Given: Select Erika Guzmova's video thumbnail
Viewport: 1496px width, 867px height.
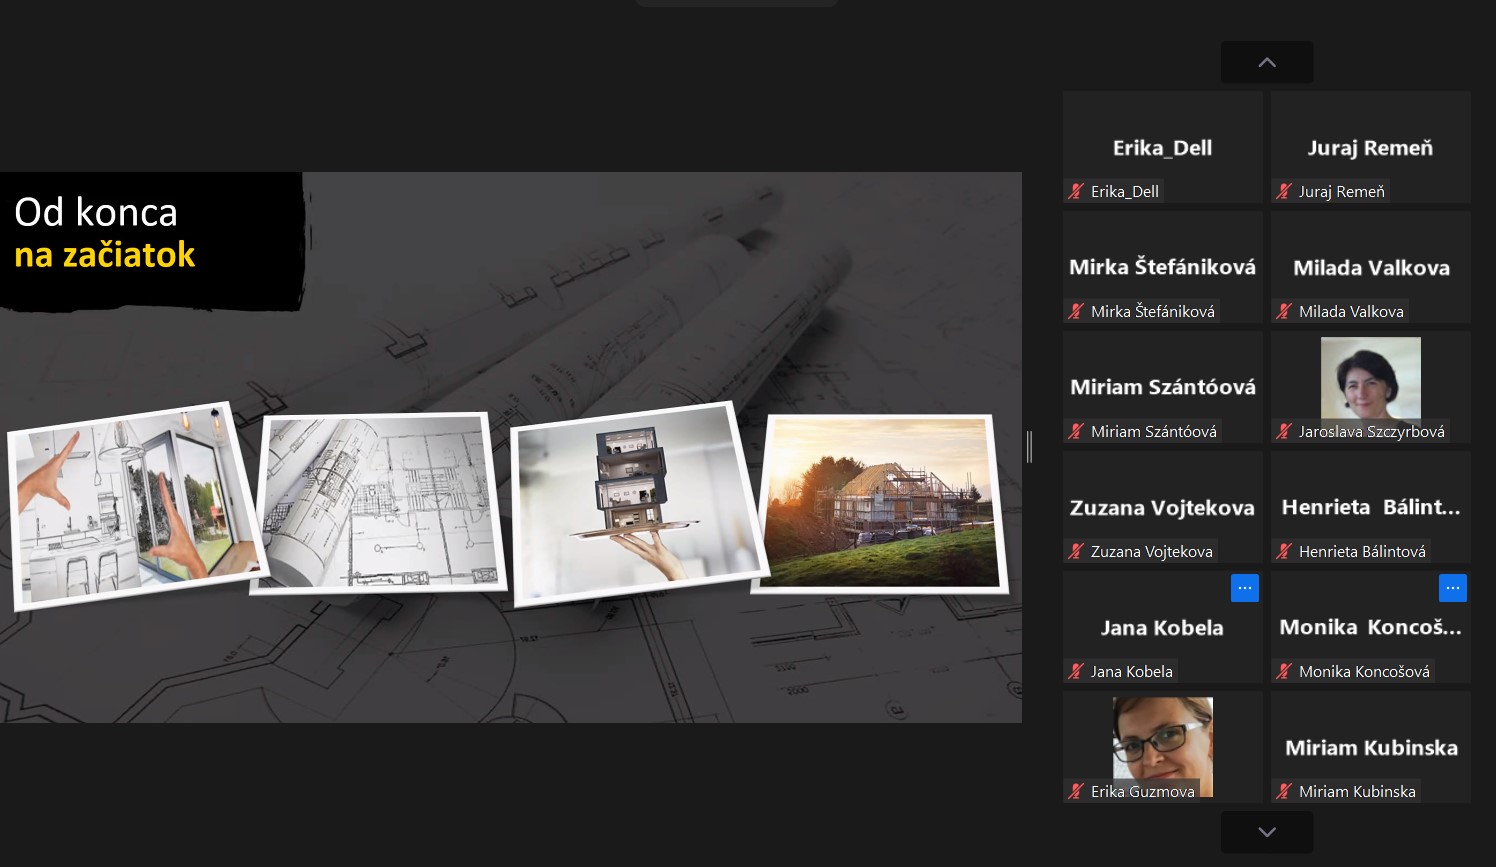Looking at the screenshot, I should [x=1162, y=740].
